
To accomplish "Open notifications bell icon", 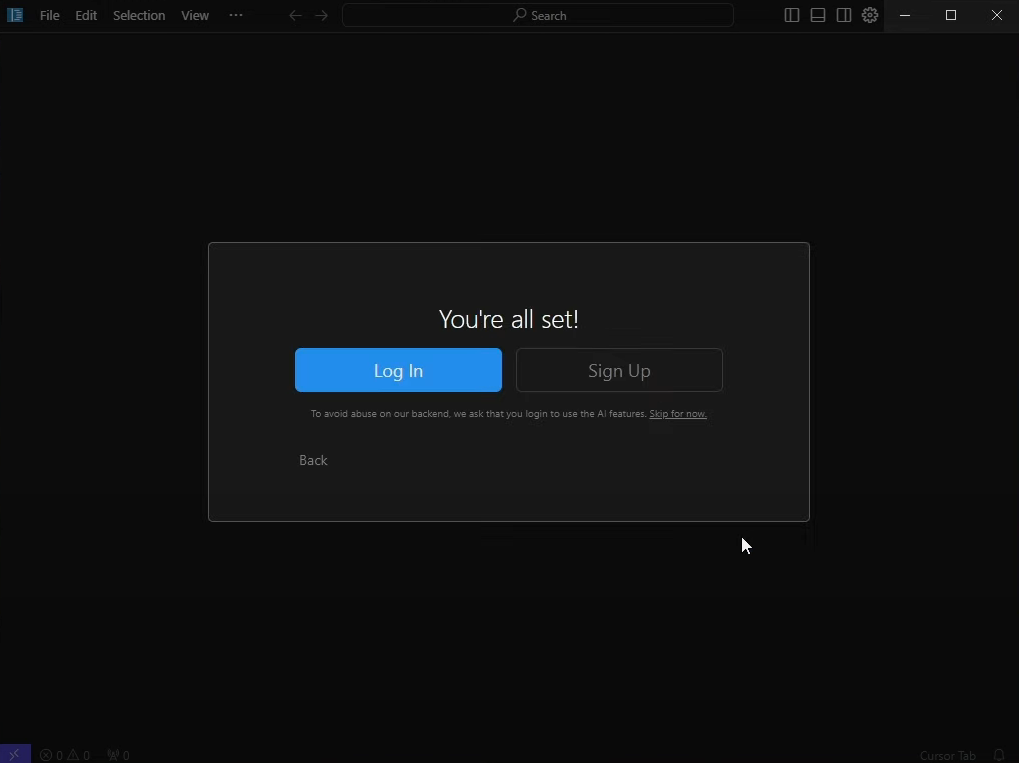I will [999, 755].
